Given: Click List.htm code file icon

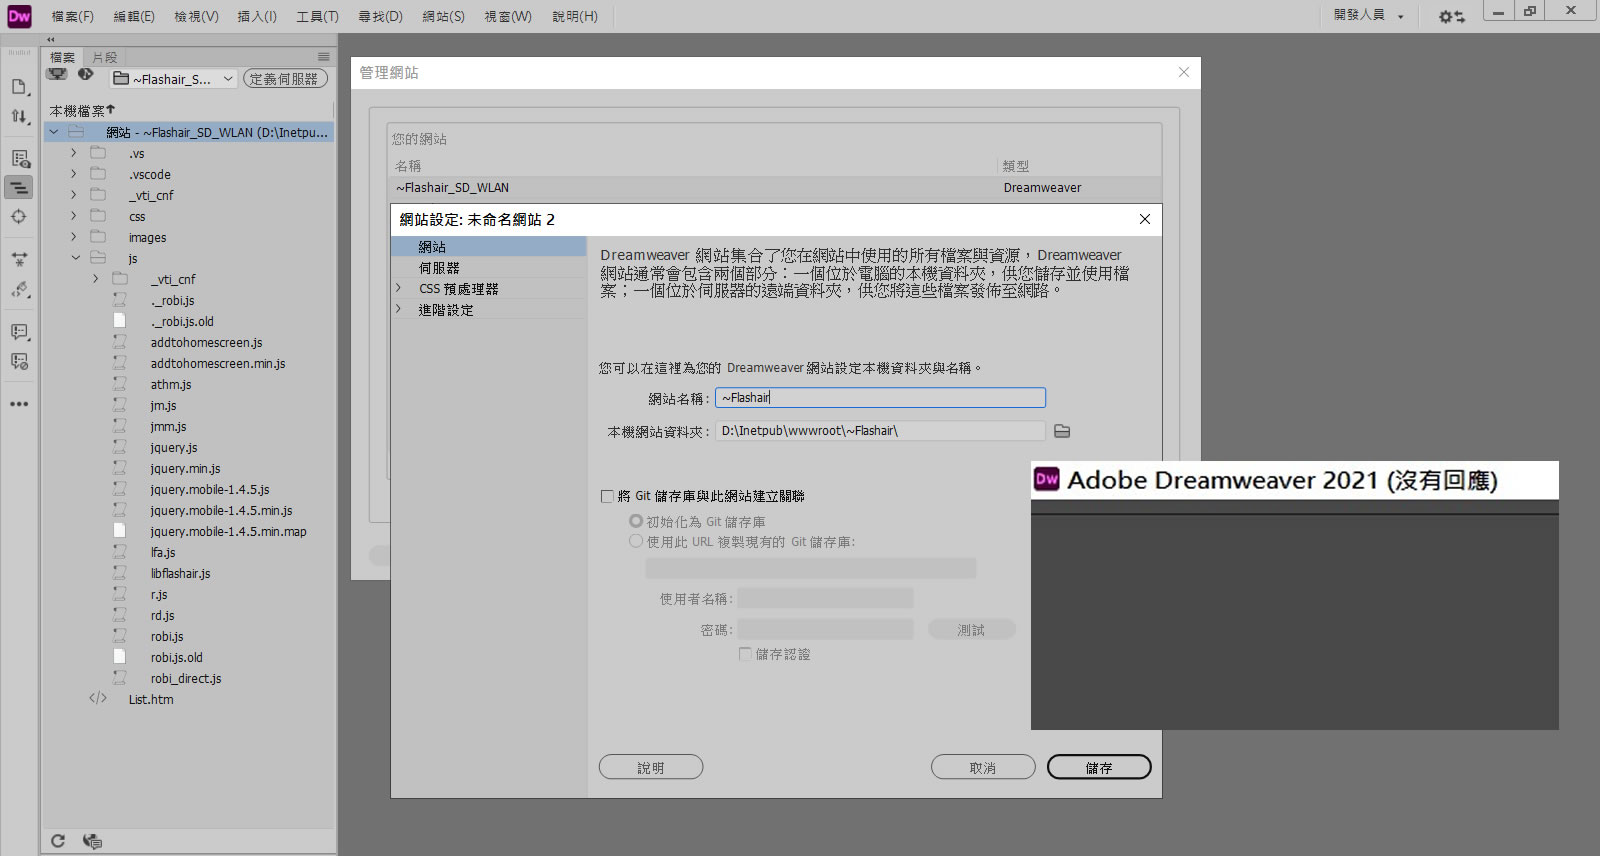Looking at the screenshot, I should click(x=98, y=699).
